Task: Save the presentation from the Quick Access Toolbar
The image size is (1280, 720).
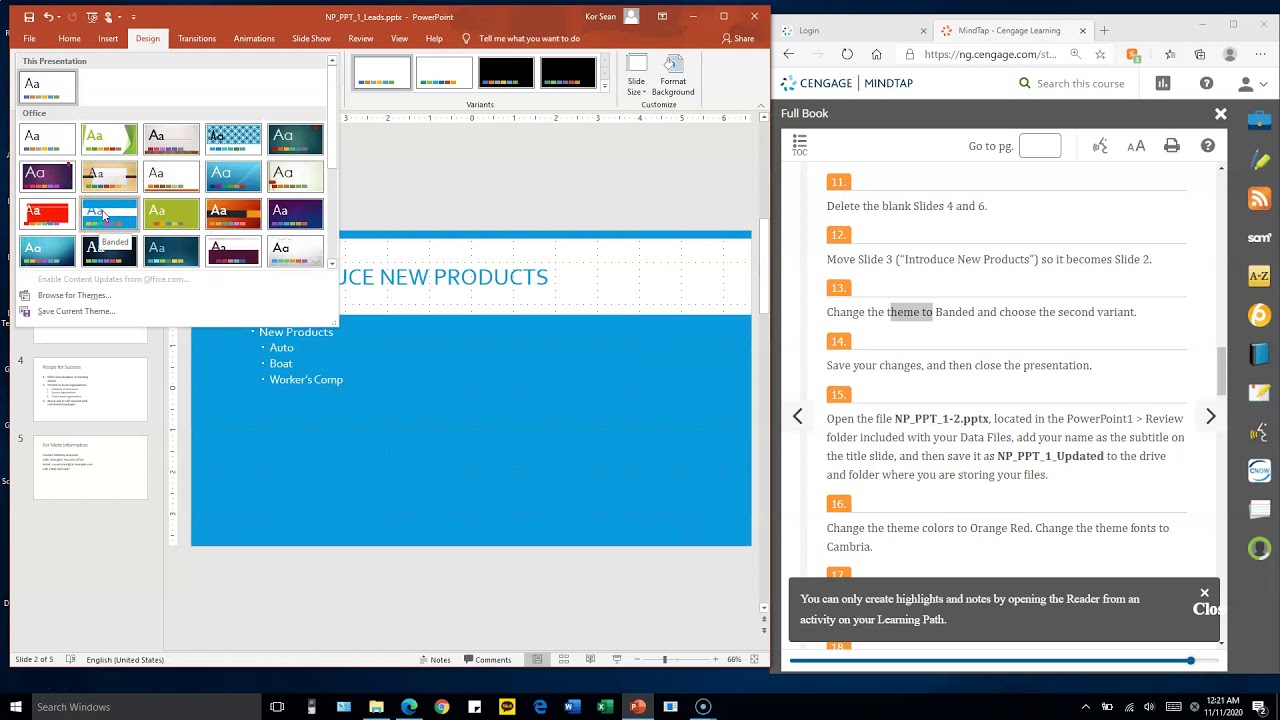Action: [x=29, y=17]
